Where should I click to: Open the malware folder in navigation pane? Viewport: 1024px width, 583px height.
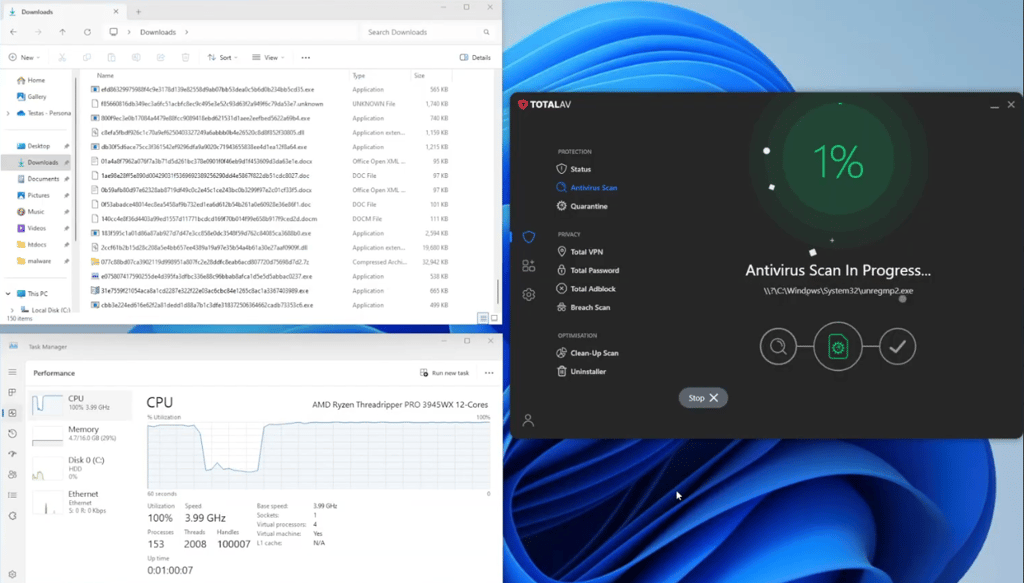click(x=33, y=261)
